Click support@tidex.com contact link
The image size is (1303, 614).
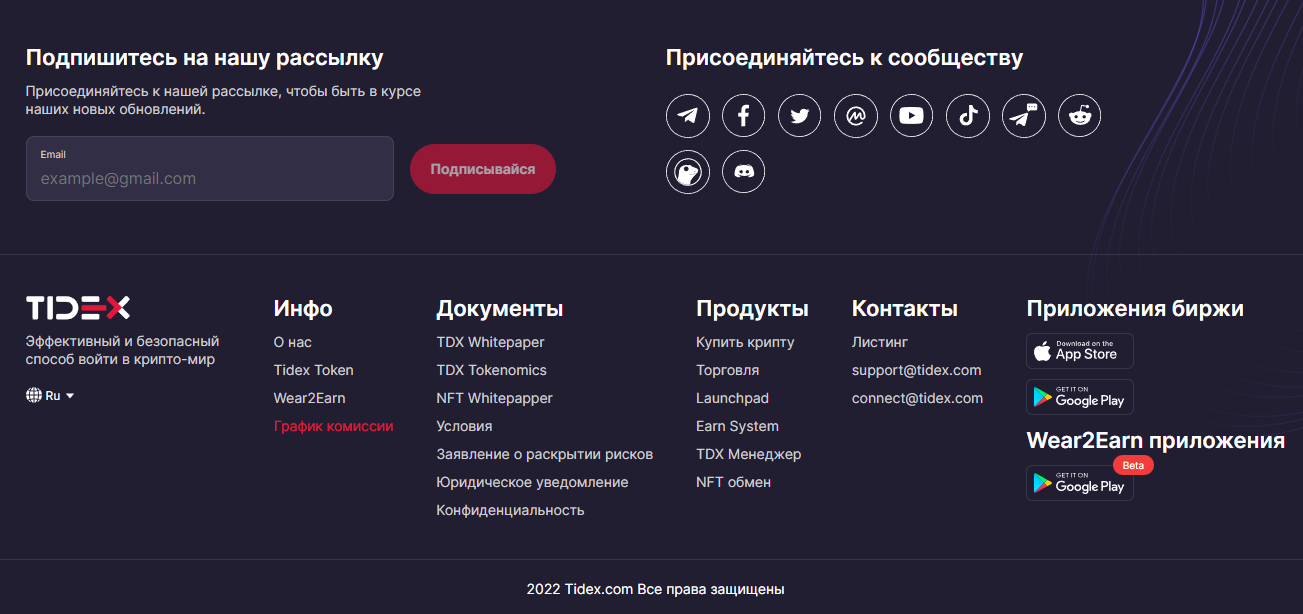(916, 369)
